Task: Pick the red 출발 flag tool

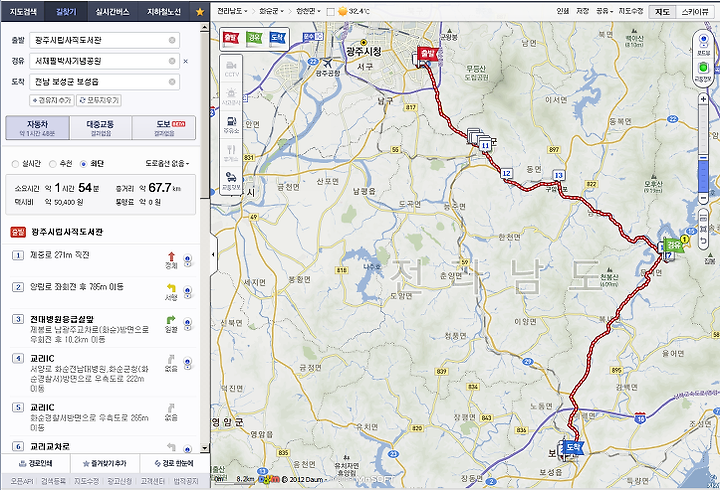Action: (231, 38)
